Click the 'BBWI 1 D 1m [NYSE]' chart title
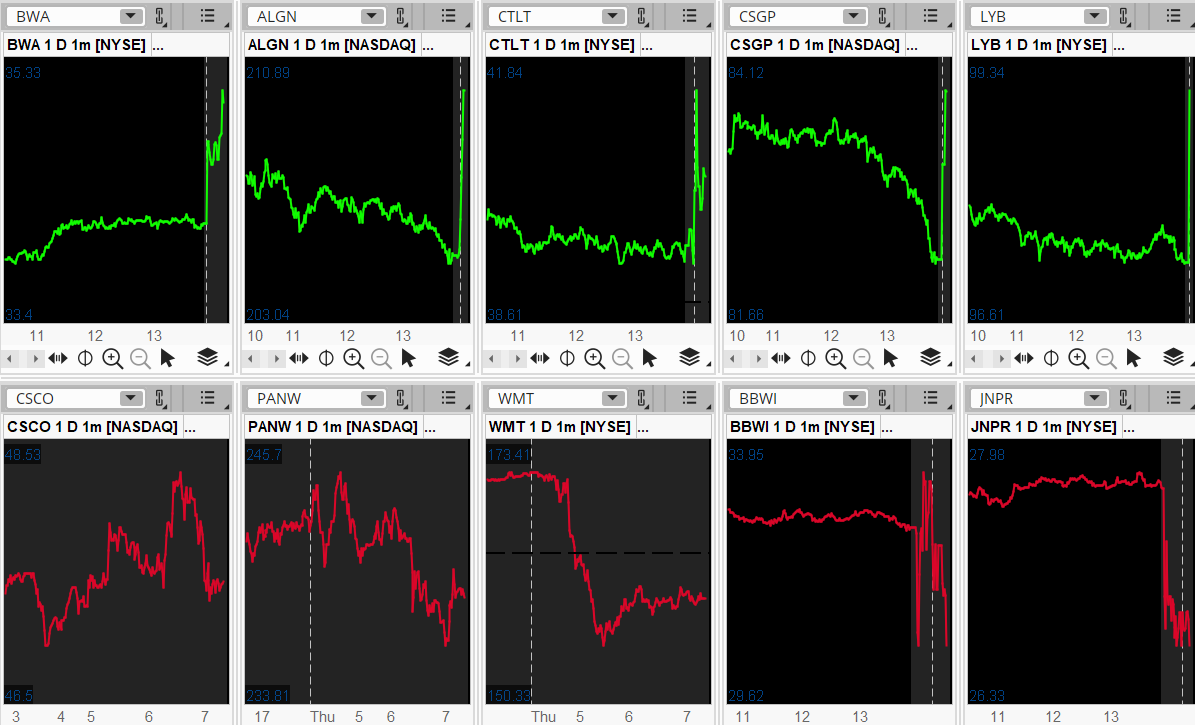 click(802, 427)
